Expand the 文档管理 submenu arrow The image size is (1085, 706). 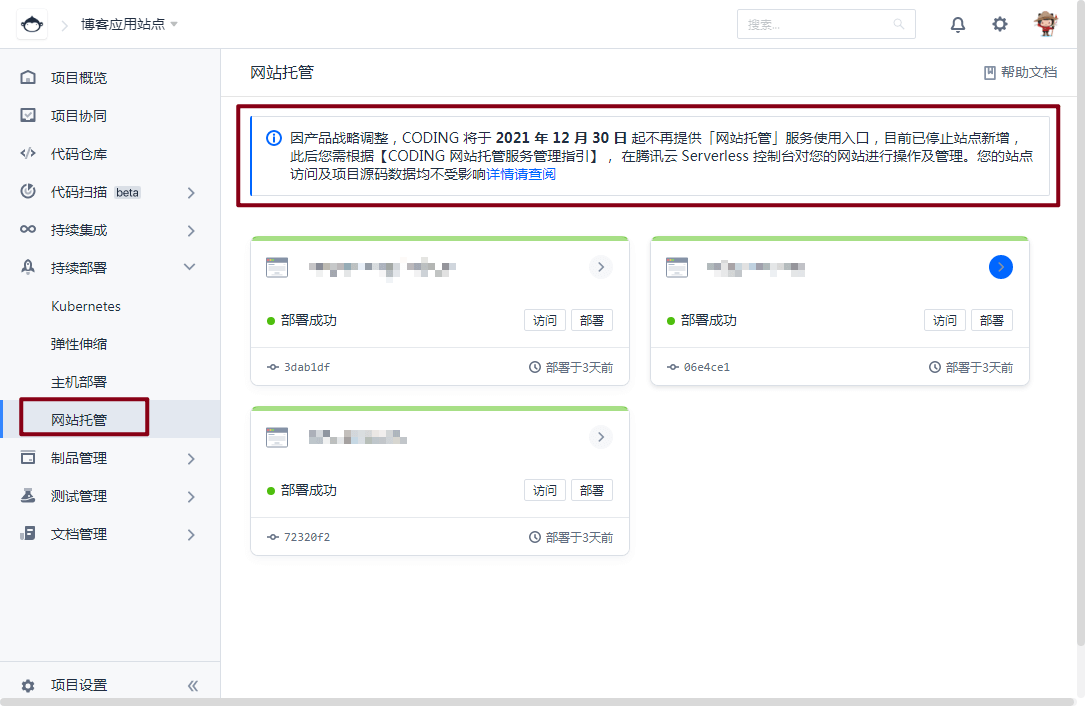pos(191,535)
